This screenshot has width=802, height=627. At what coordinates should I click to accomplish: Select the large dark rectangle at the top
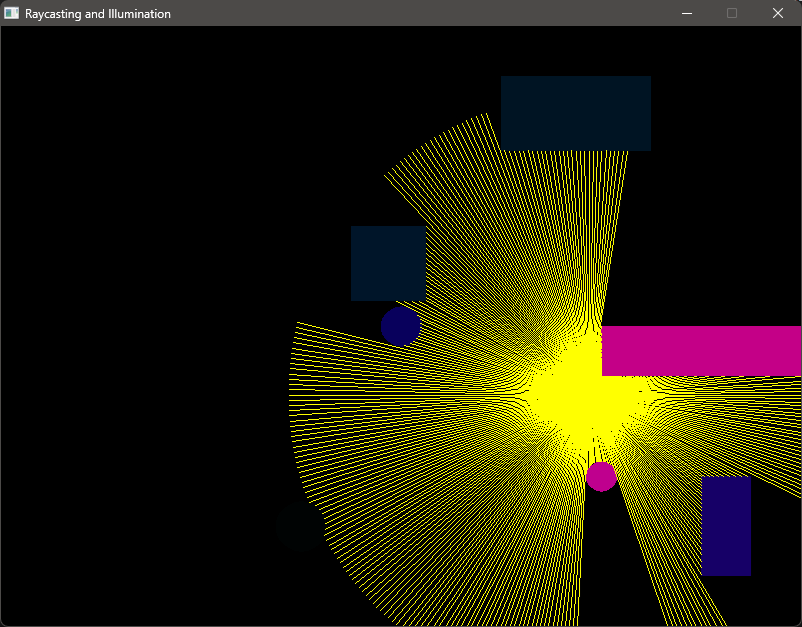[575, 113]
